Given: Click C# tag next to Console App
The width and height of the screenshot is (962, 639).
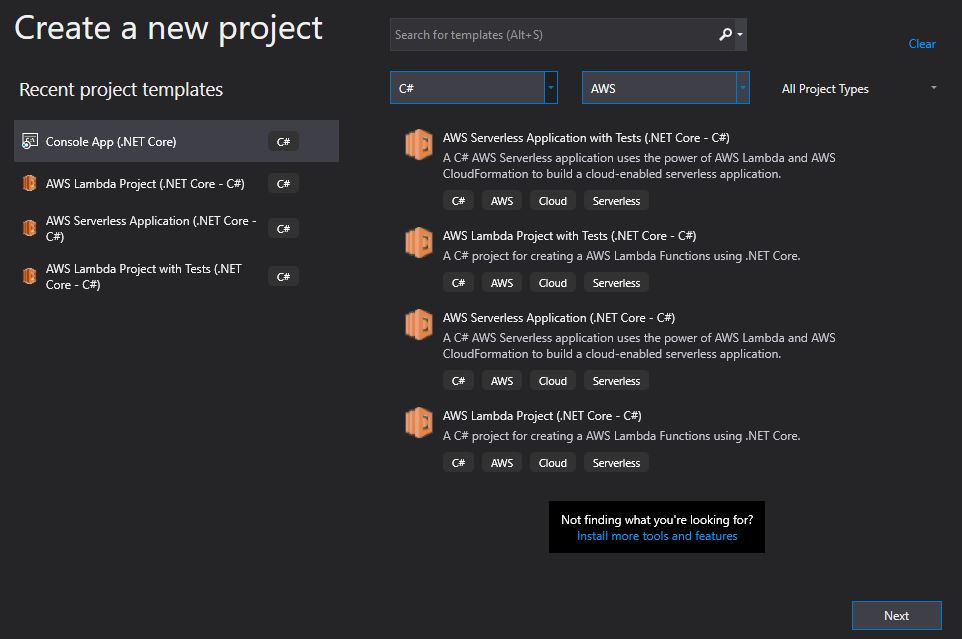Looking at the screenshot, I should click(283, 142).
